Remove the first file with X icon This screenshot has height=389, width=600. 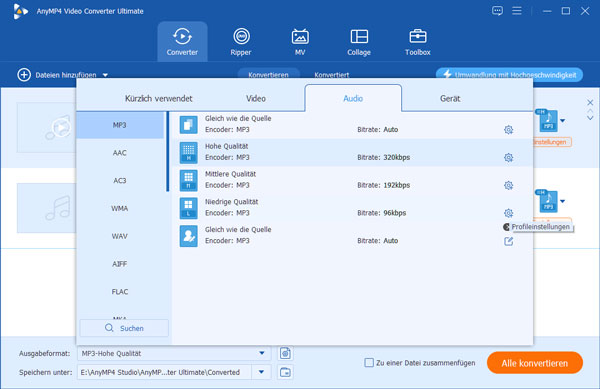[590, 103]
